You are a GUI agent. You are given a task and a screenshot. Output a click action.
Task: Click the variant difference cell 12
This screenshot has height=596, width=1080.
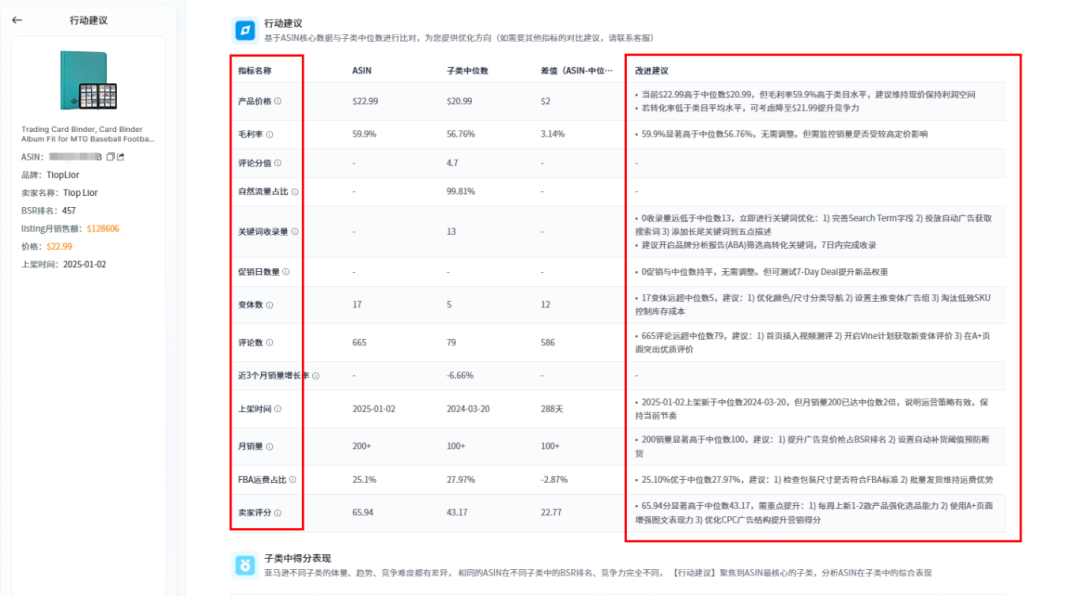point(546,305)
